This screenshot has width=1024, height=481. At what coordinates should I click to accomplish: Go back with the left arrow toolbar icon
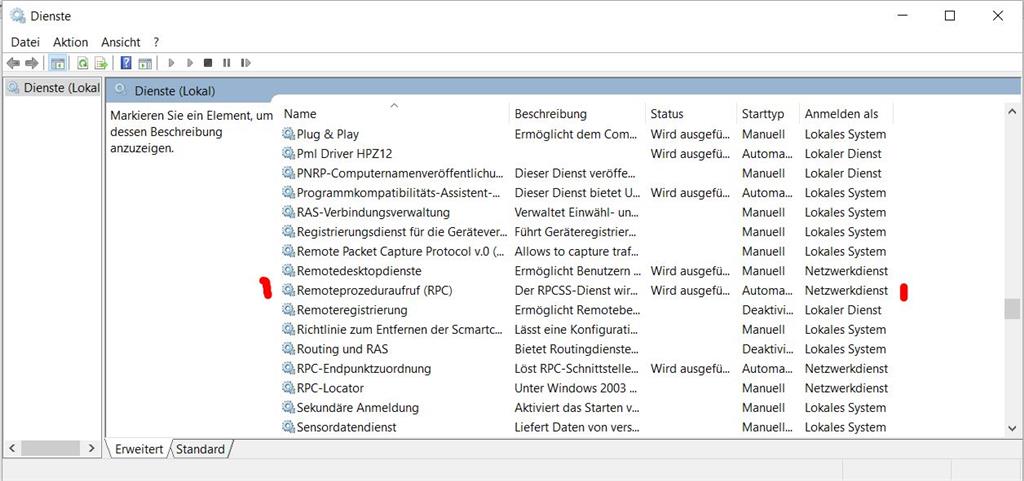[x=13, y=63]
